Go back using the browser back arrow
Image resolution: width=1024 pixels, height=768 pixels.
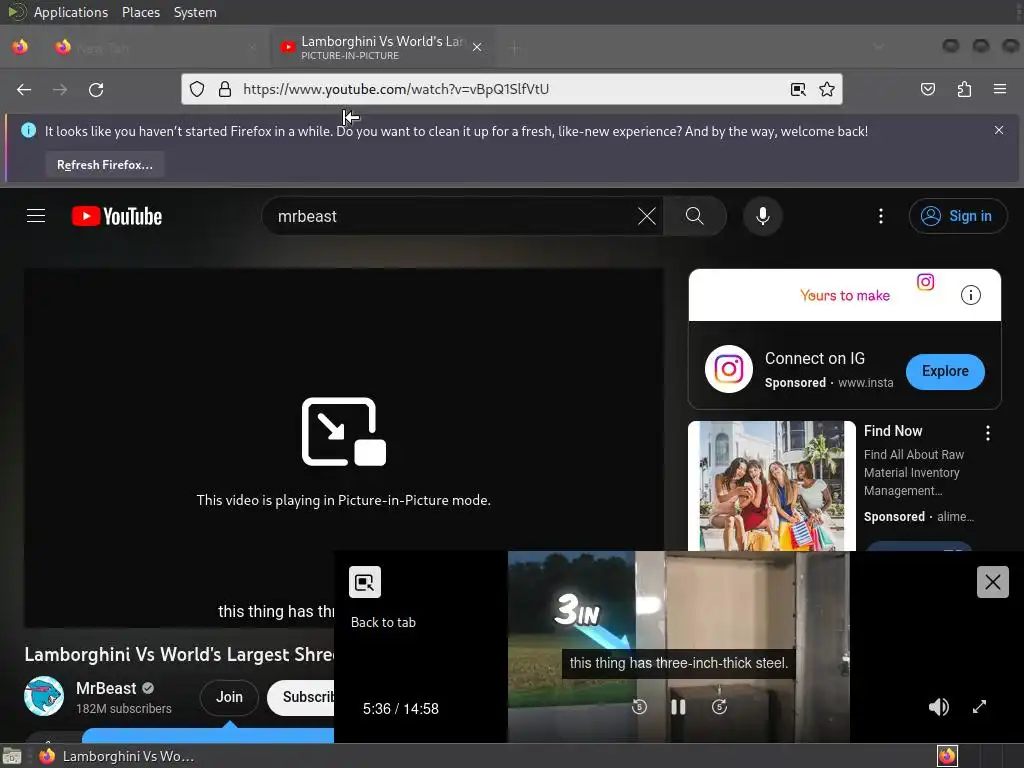[24, 89]
